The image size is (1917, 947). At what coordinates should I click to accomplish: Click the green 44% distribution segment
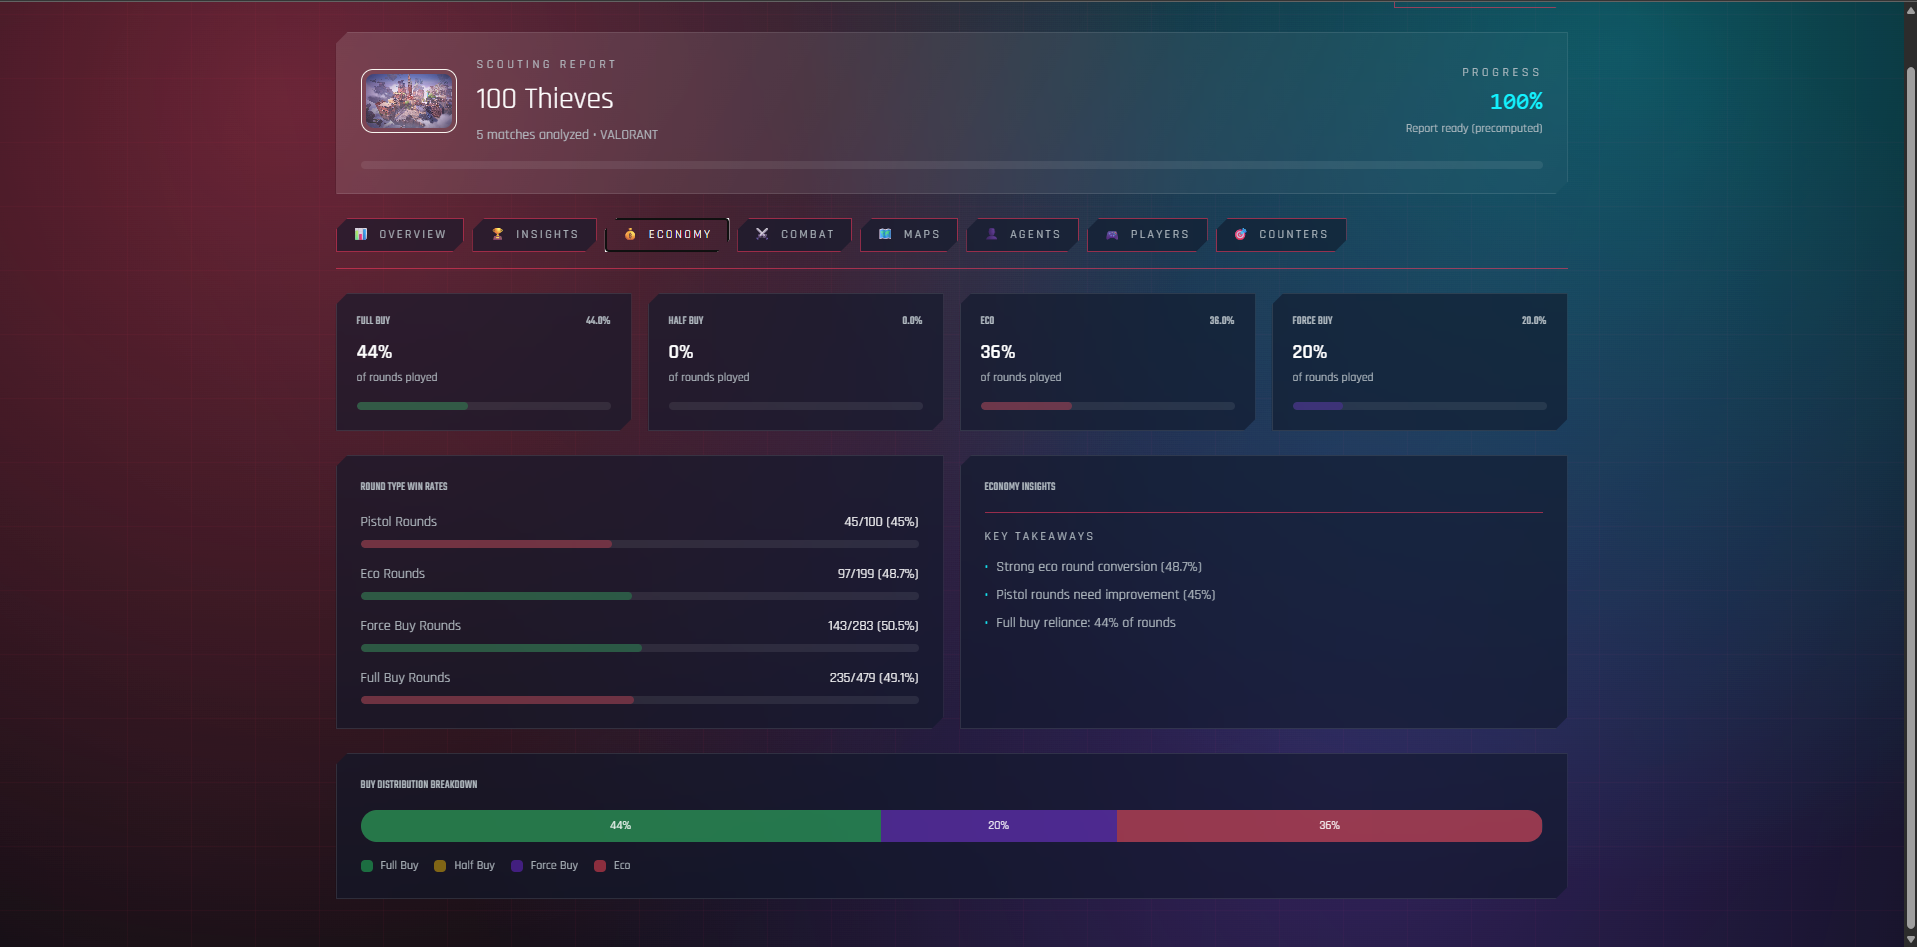pos(621,826)
